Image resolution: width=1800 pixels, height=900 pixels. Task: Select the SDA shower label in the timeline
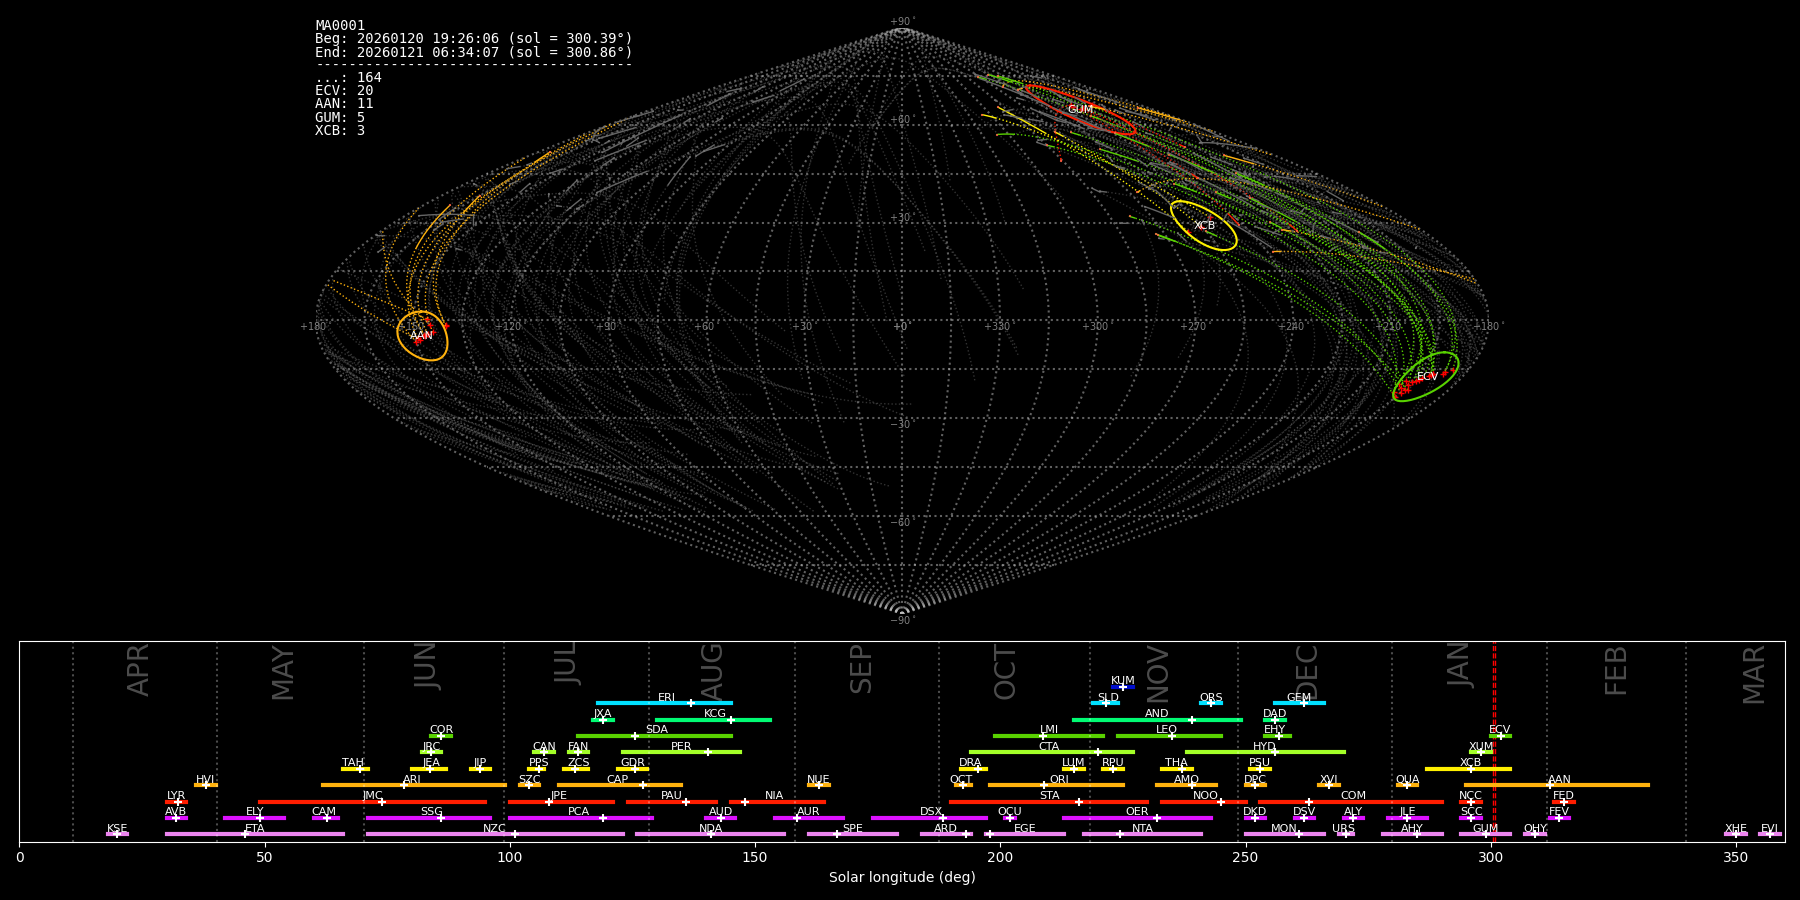656,730
